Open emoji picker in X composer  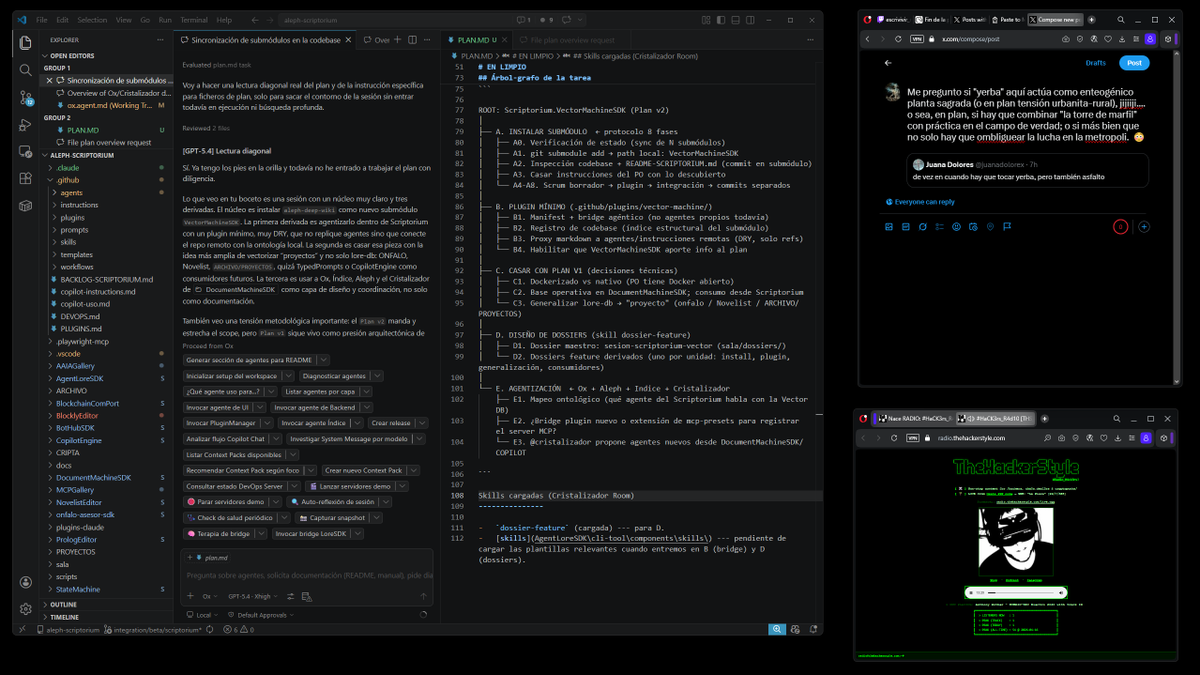click(x=956, y=227)
